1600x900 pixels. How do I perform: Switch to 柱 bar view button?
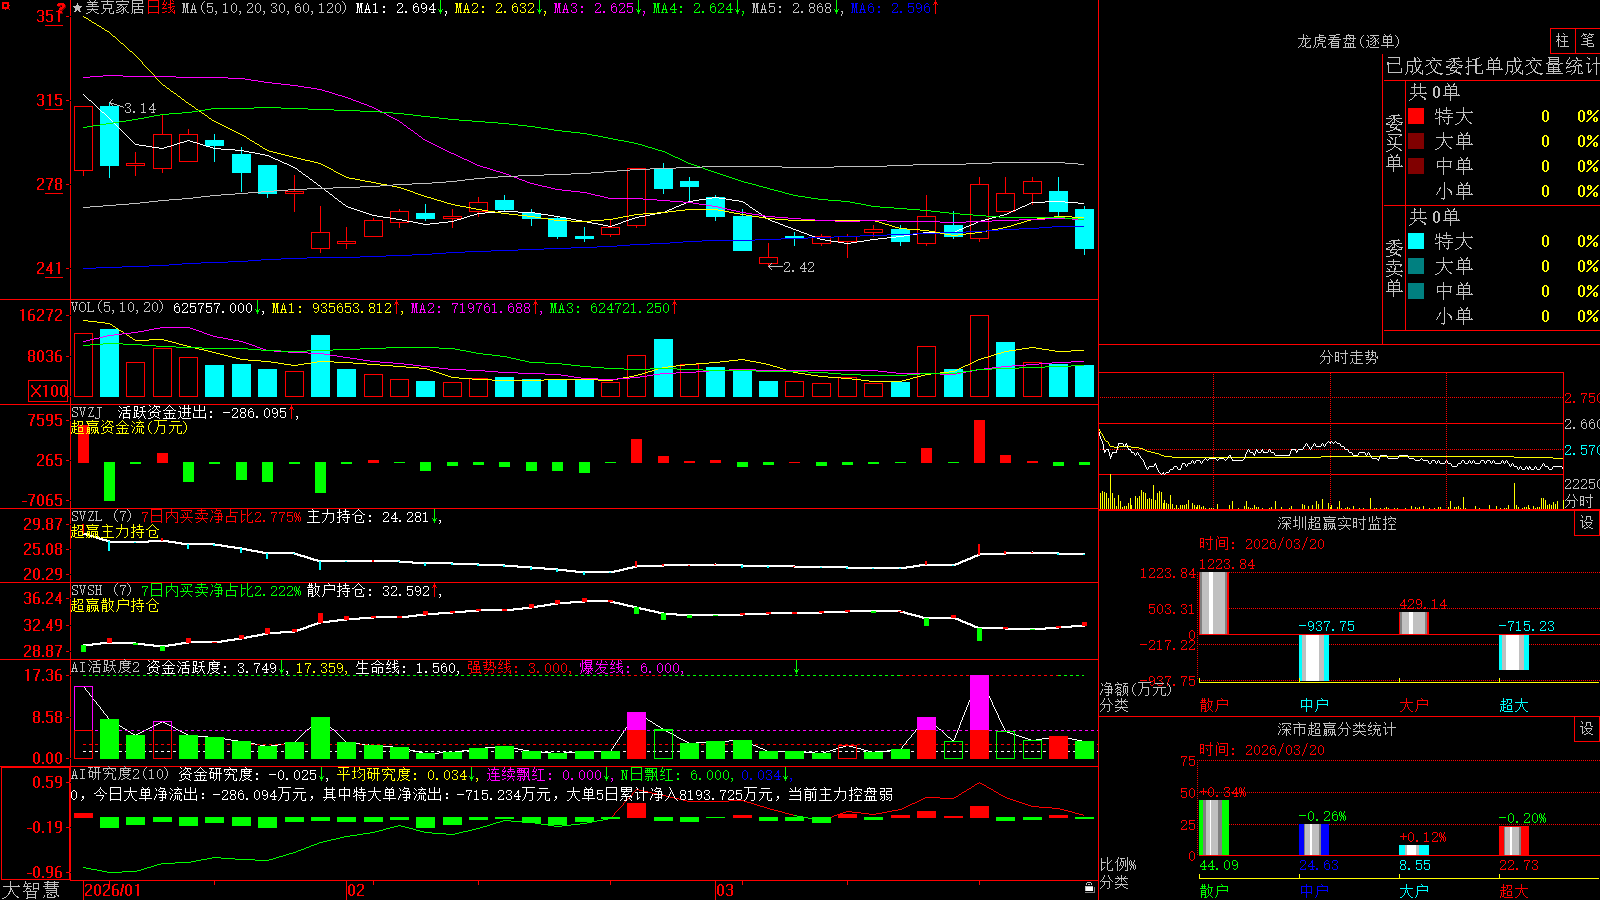click(1562, 40)
